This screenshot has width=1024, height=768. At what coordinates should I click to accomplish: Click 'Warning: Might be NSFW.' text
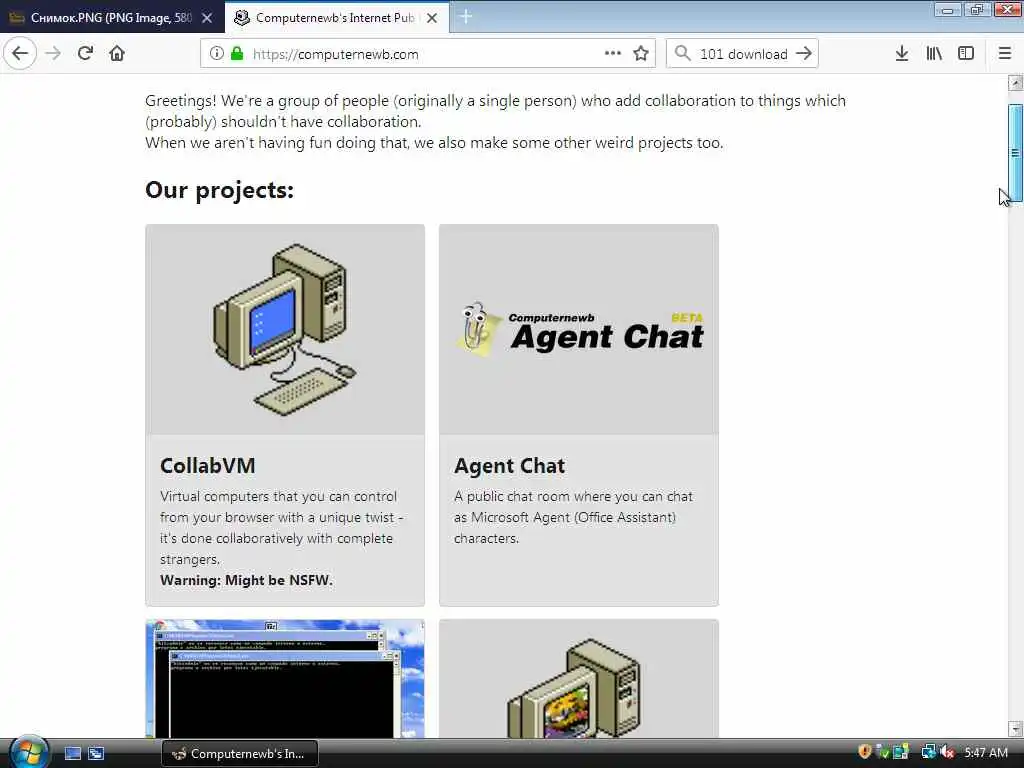tap(246, 580)
